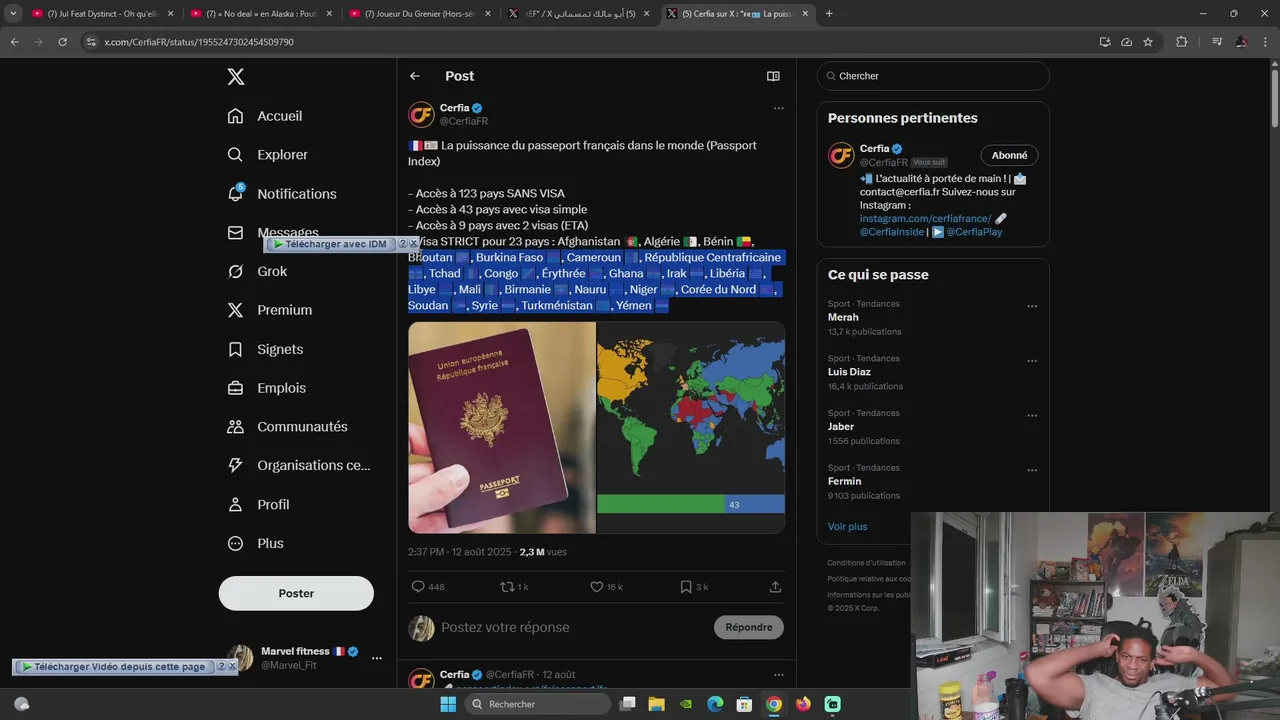Open Conditions d'utilisation footer link
Viewport: 1280px width, 720px height.
pyautogui.click(x=866, y=563)
